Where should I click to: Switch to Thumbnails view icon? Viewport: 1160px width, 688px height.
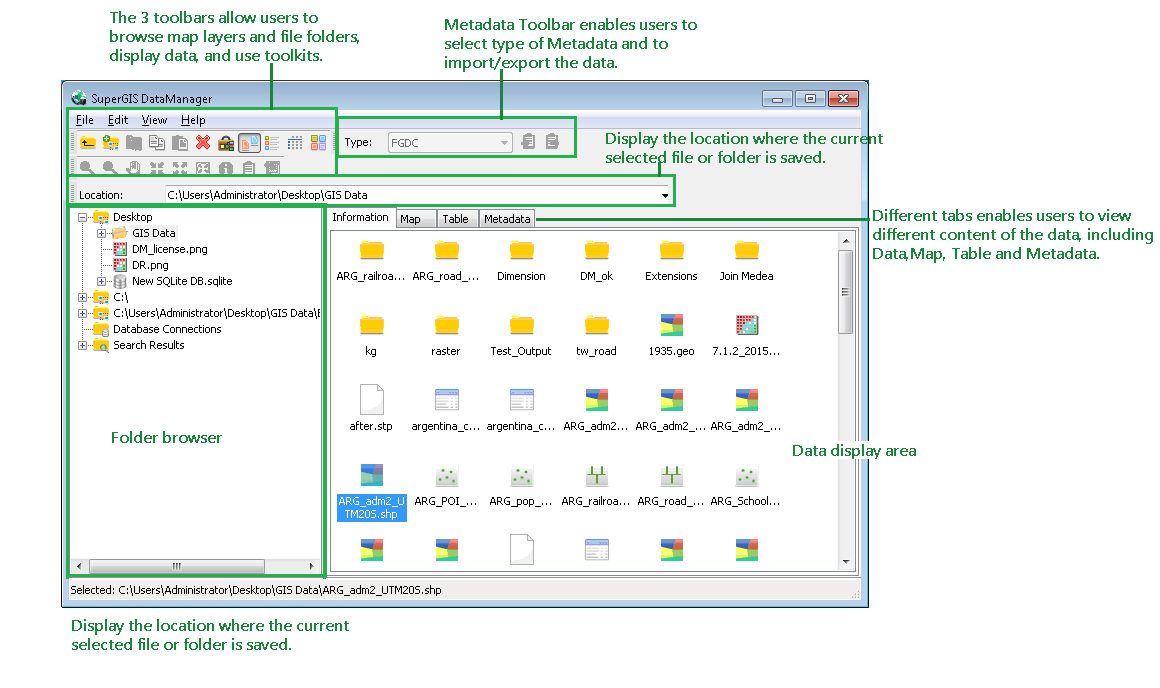pyautogui.click(x=318, y=143)
